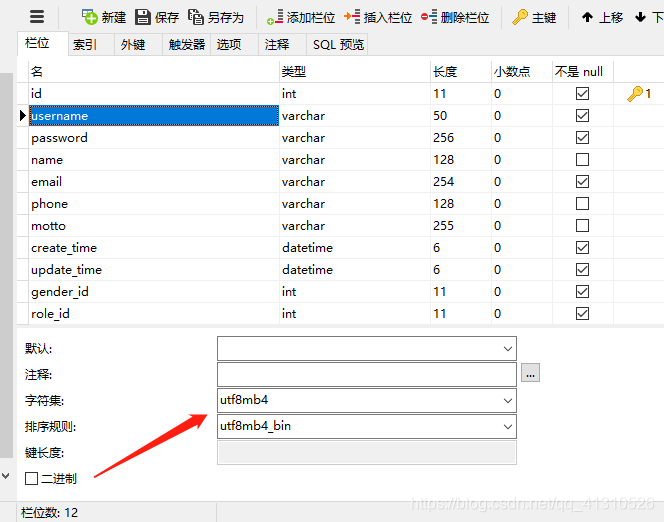
Task: Open the hamburger menu icon
Action: [x=37, y=17]
